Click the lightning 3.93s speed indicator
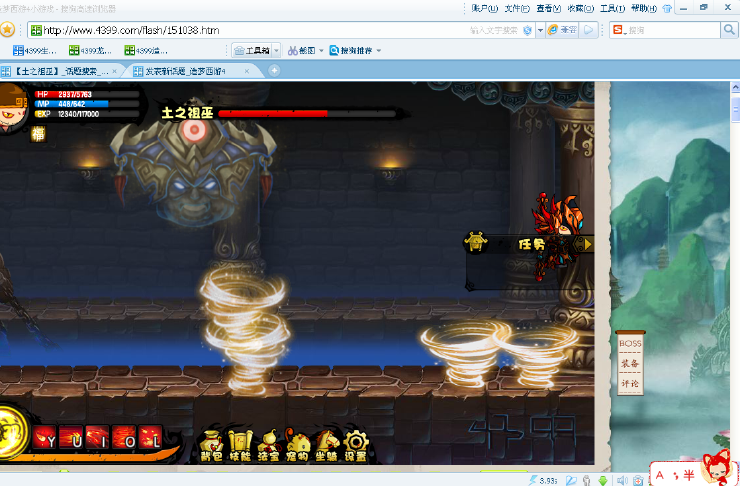This screenshot has width=740, height=486. (543, 480)
